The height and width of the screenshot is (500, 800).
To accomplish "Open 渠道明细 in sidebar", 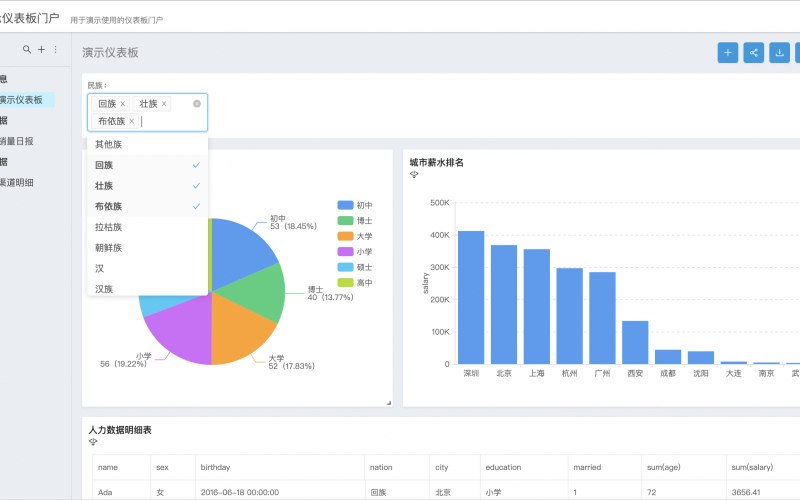I will (17, 182).
